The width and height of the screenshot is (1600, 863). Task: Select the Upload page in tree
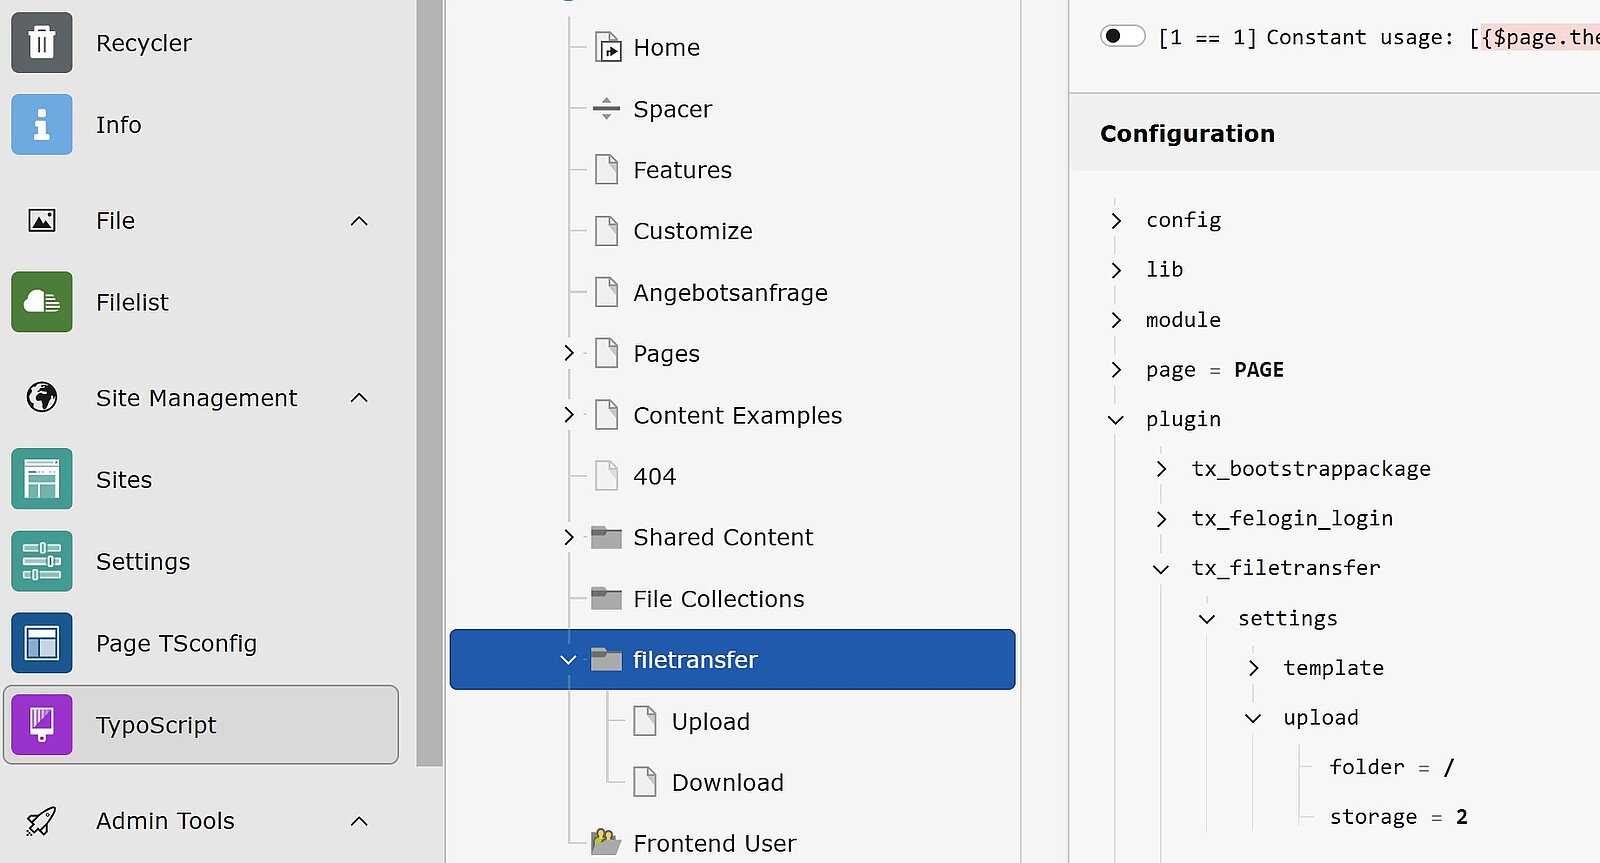[710, 722]
